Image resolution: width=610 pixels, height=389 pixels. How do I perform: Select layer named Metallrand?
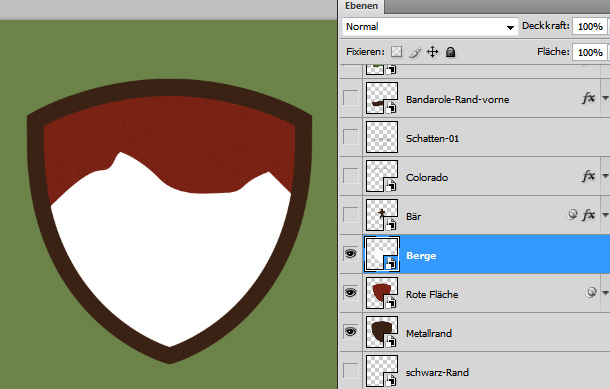[429, 333]
